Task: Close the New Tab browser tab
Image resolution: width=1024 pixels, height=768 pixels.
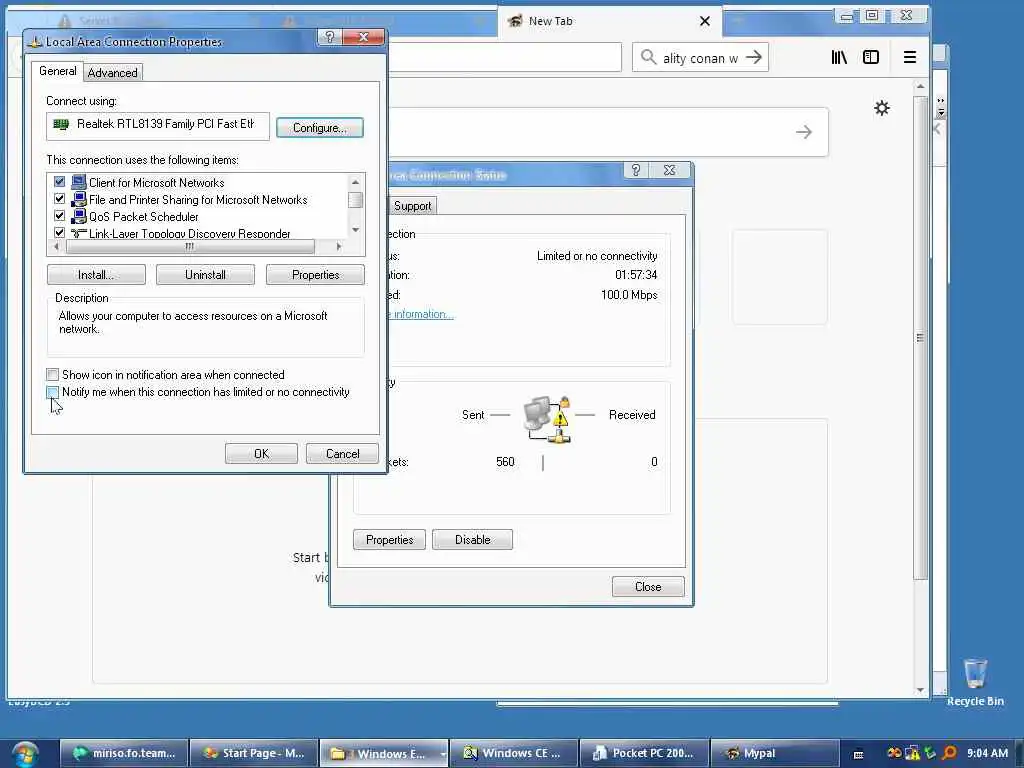Action: [x=705, y=21]
